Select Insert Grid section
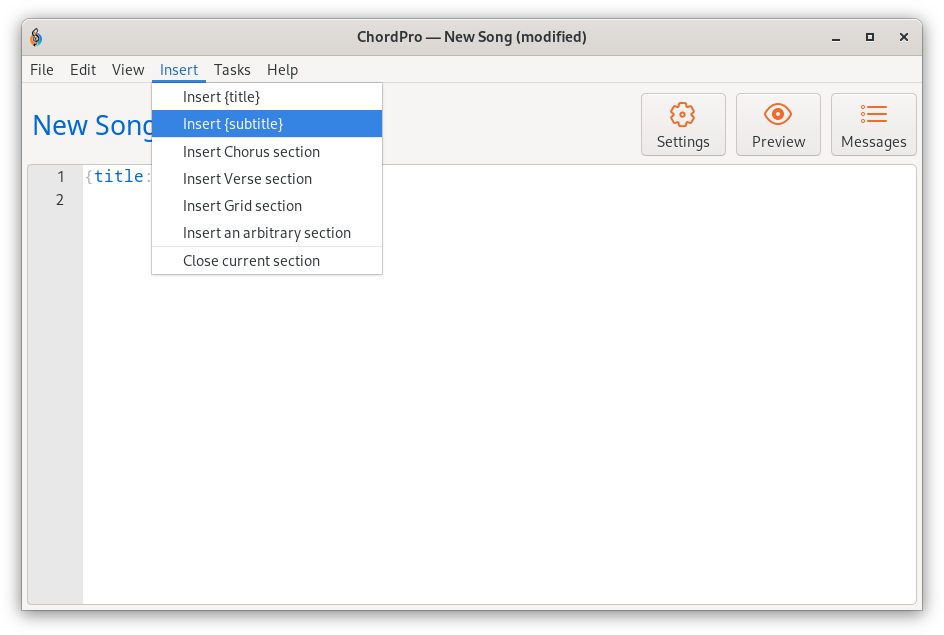The width and height of the screenshot is (944, 635). click(267, 206)
